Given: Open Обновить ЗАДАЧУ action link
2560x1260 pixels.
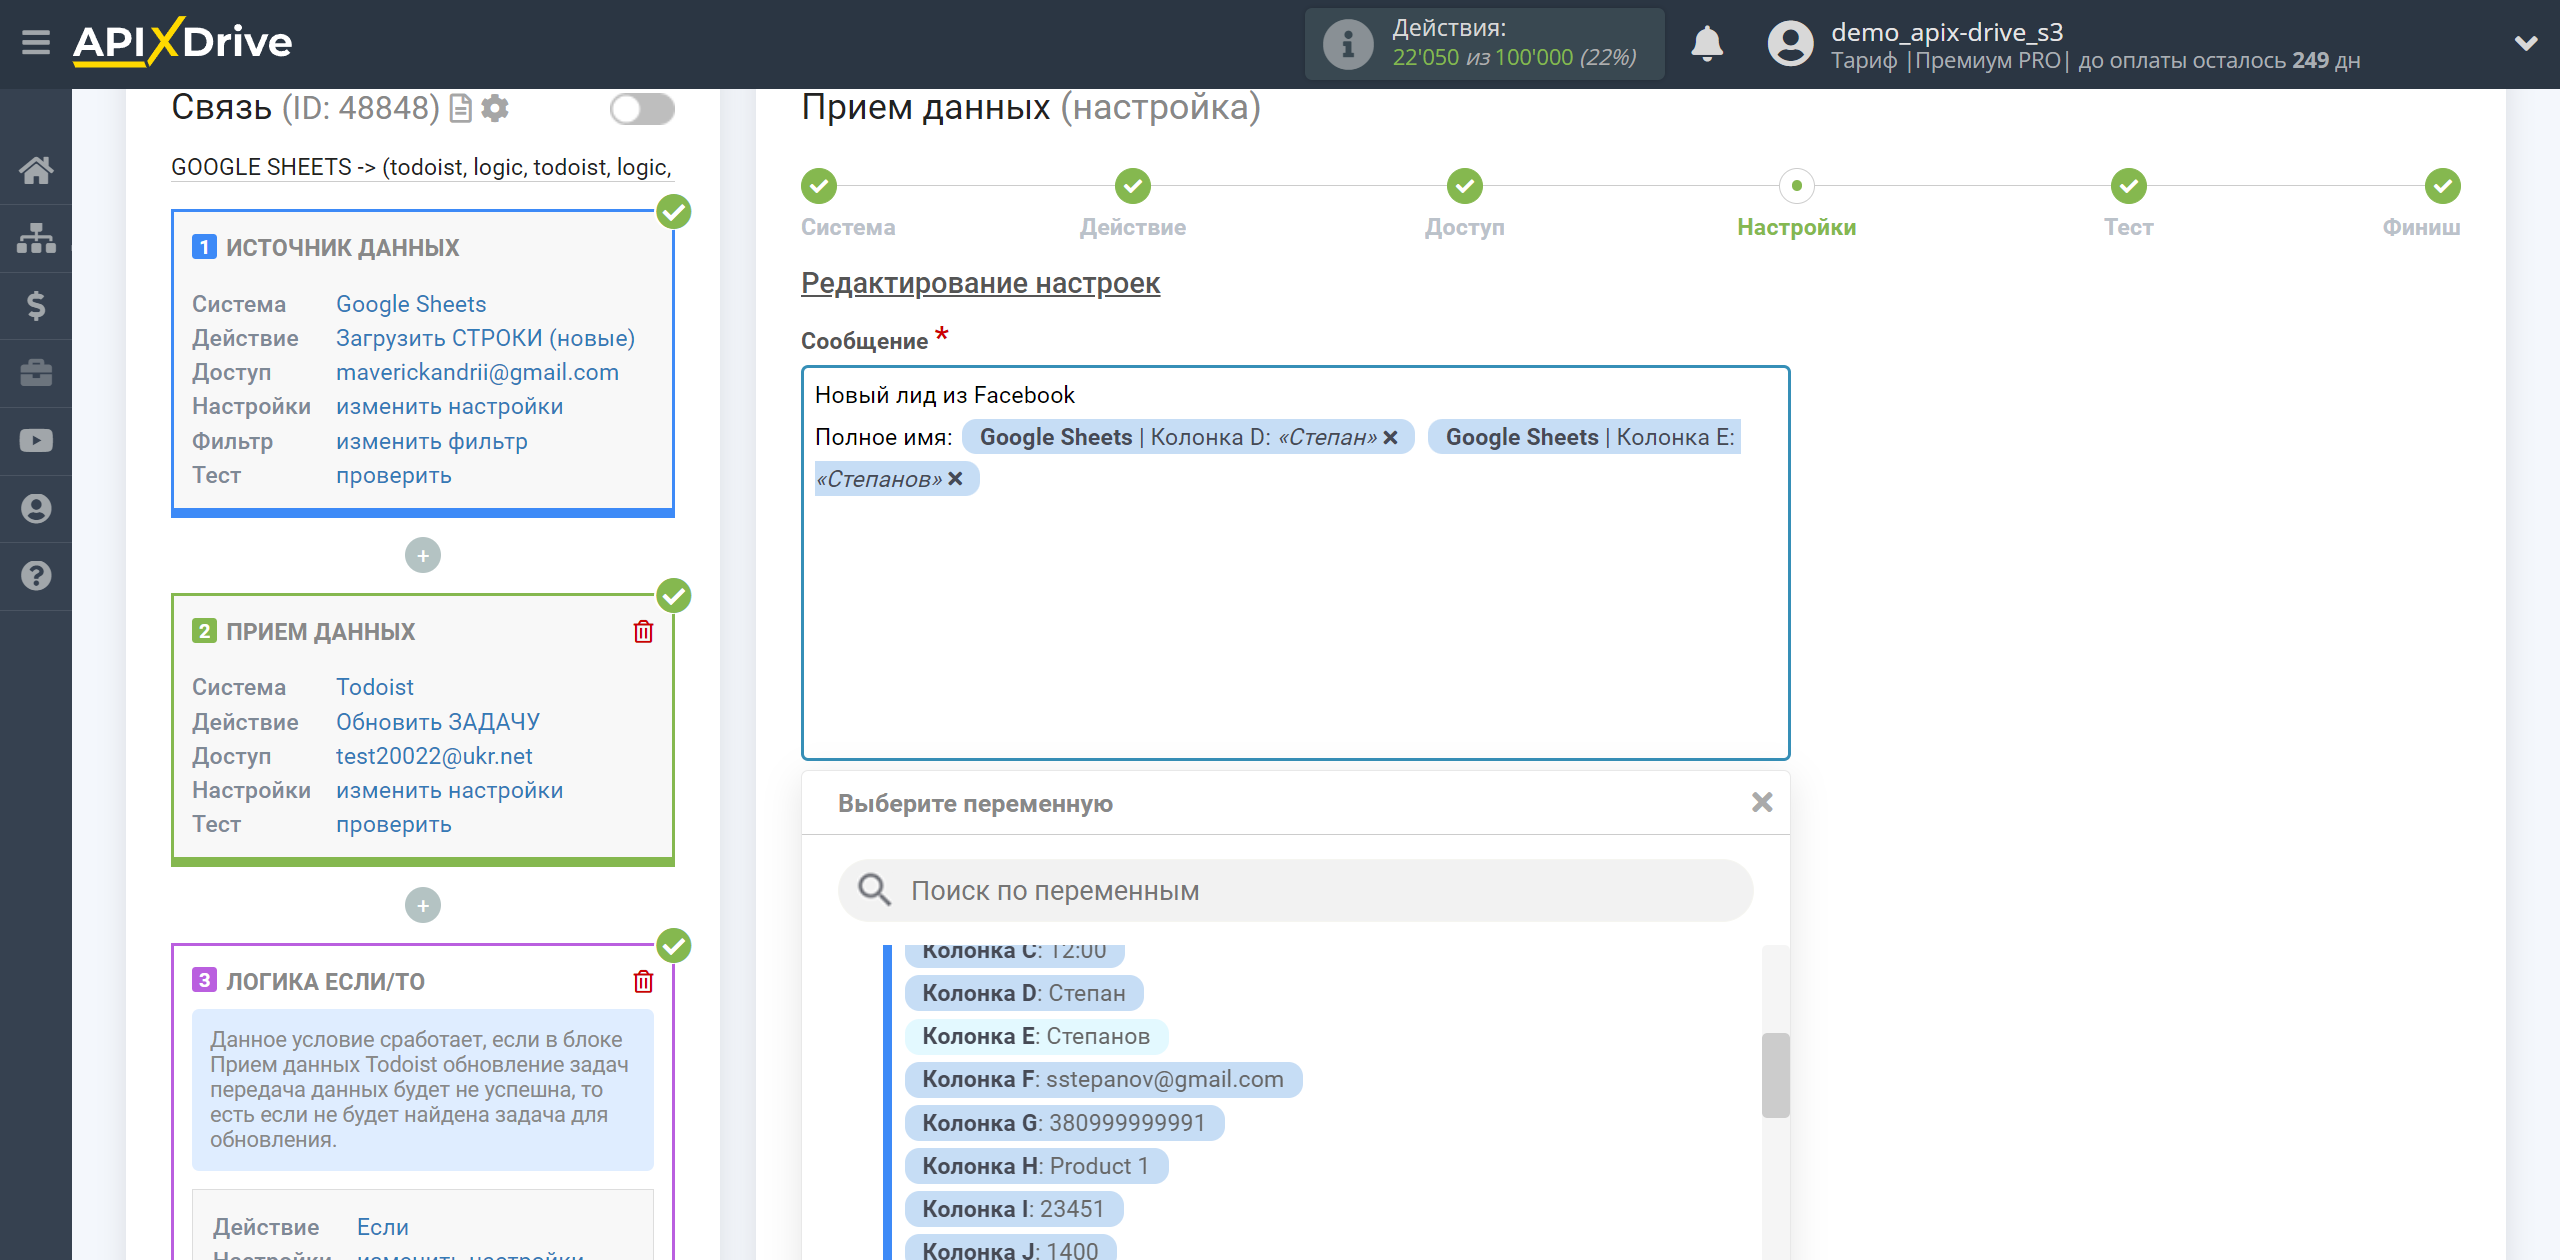Looking at the screenshot, I should click(438, 722).
